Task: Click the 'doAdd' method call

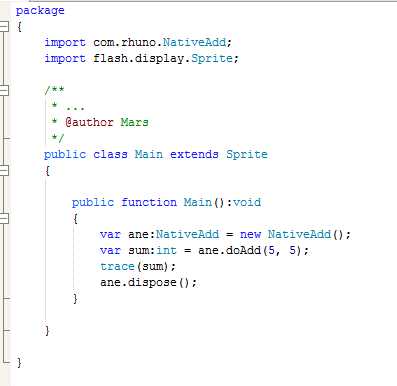Action: point(243,250)
